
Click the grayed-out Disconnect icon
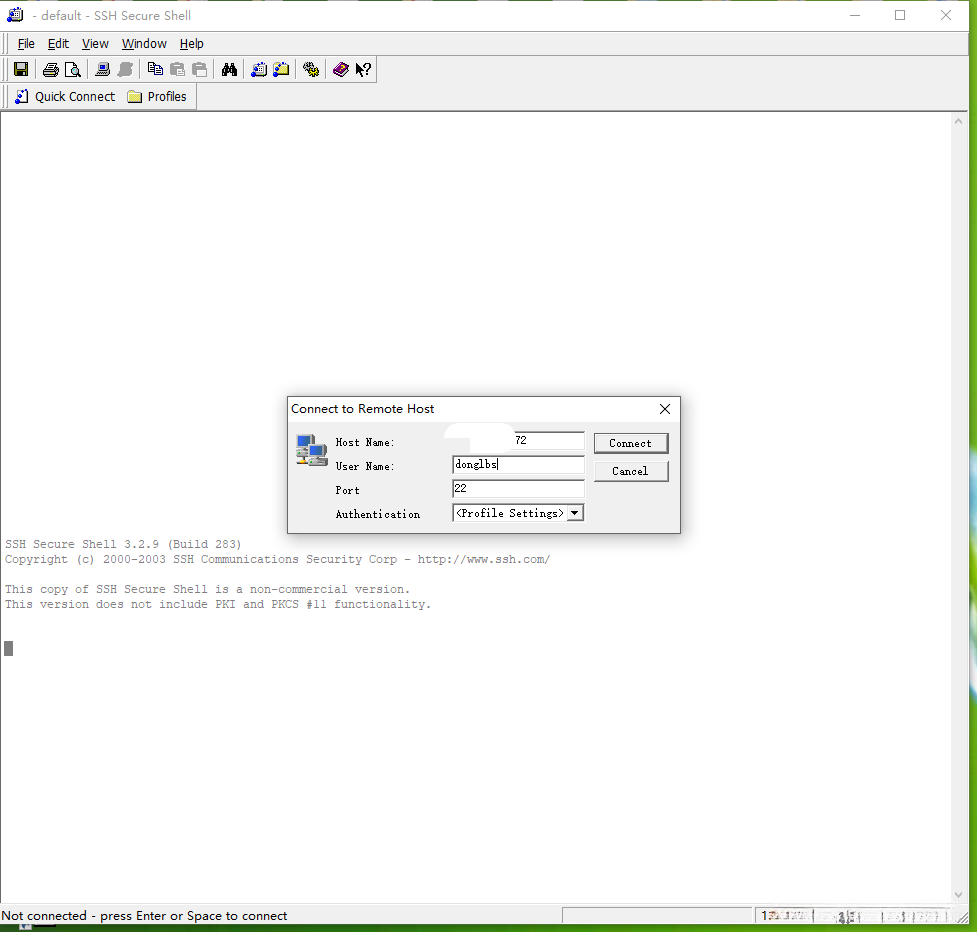point(125,69)
